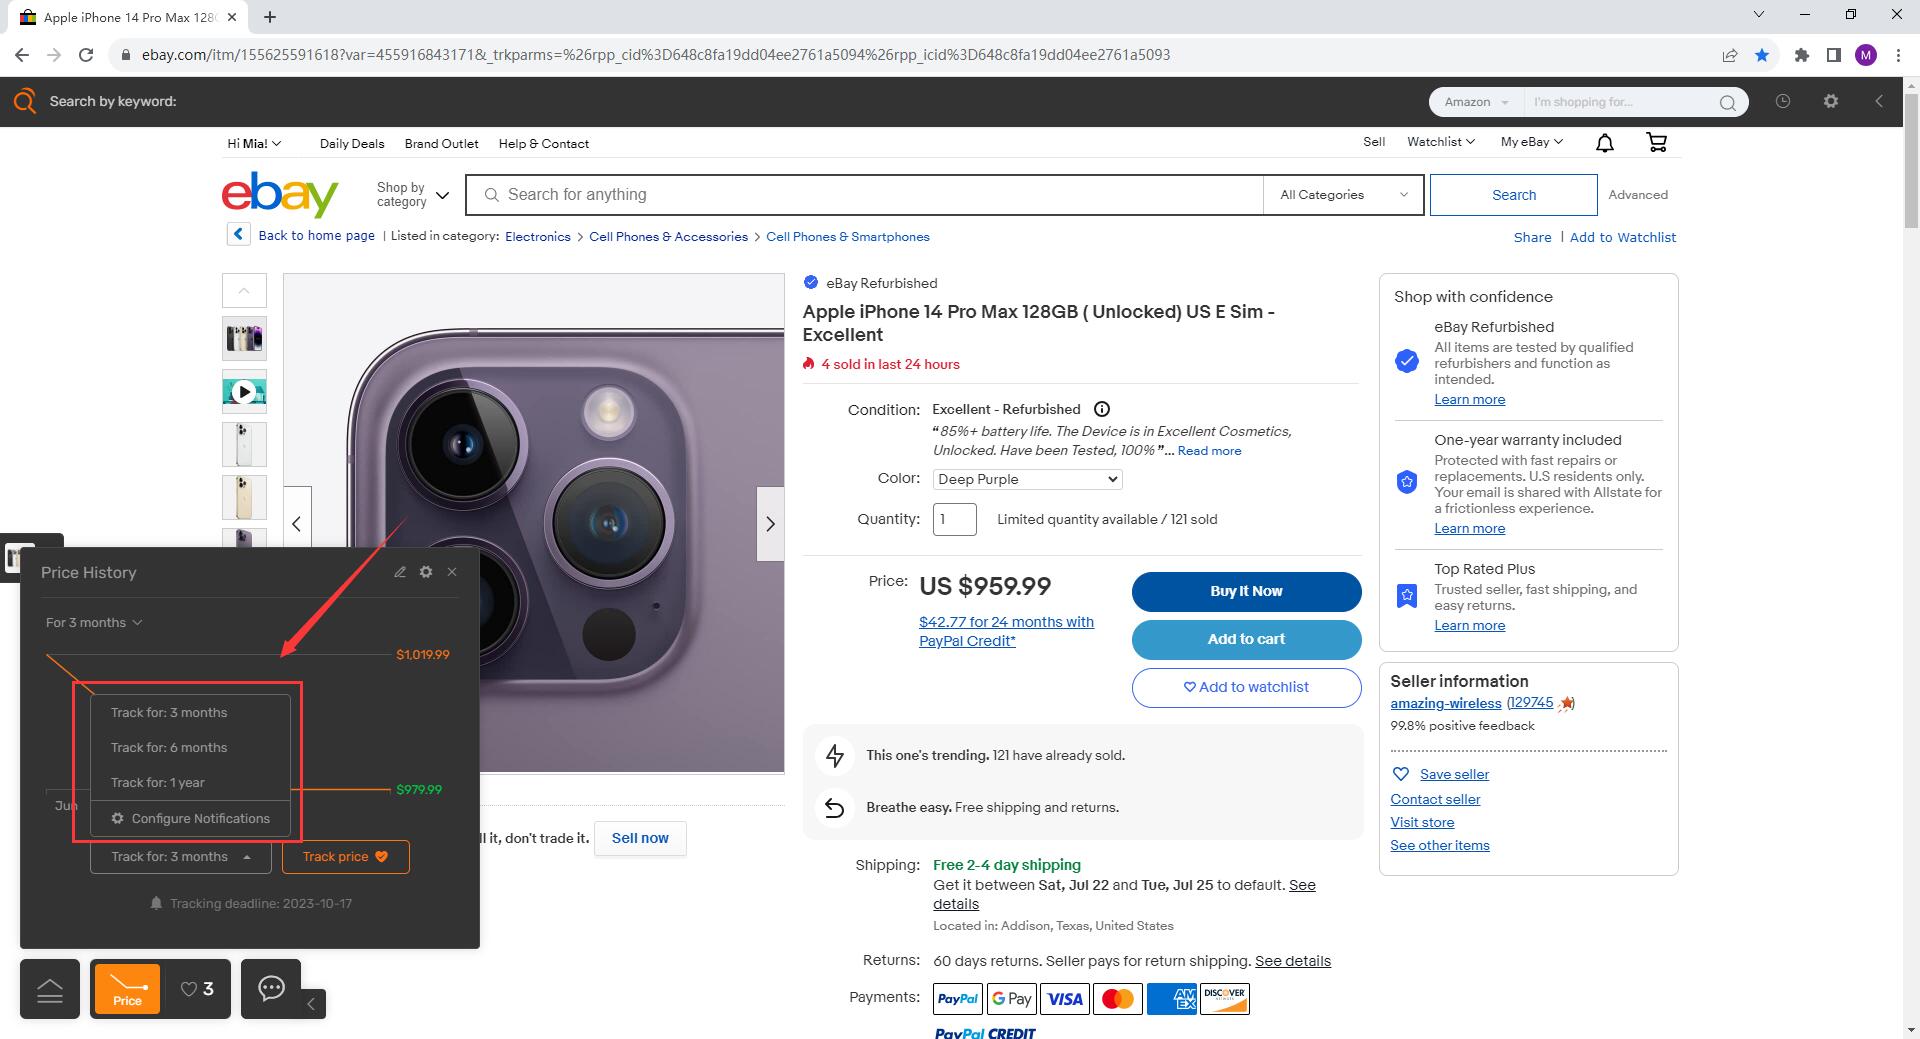Go back to previous page

22,55
